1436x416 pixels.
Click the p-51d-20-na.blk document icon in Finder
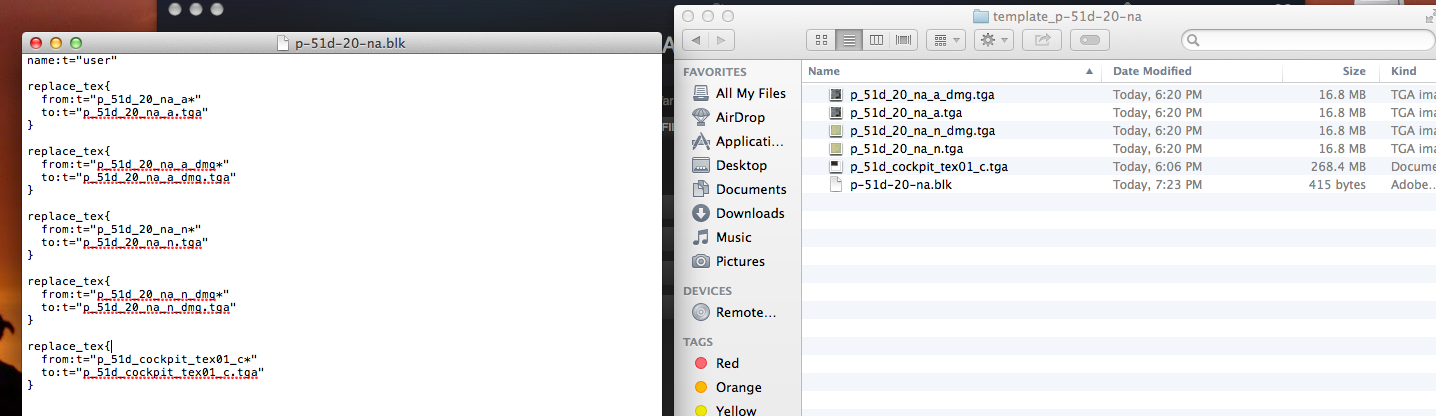click(x=836, y=184)
